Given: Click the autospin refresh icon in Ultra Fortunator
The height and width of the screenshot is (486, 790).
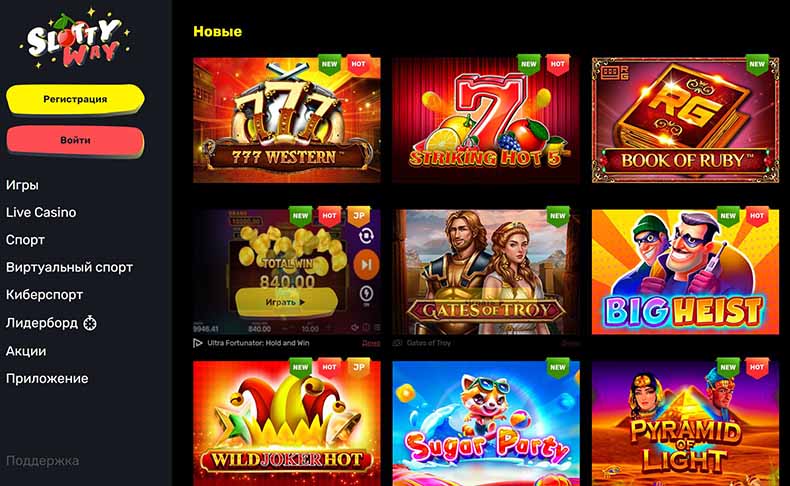Looking at the screenshot, I should [366, 236].
